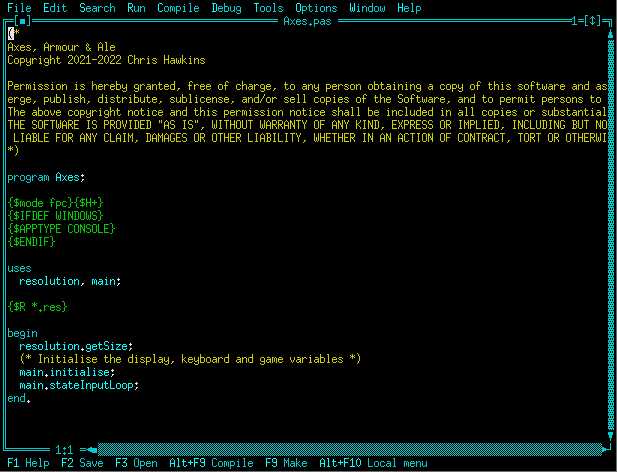The image size is (617, 472).
Task: Click the '{$ENDIF}' line
Action: pyautogui.click(x=31, y=242)
